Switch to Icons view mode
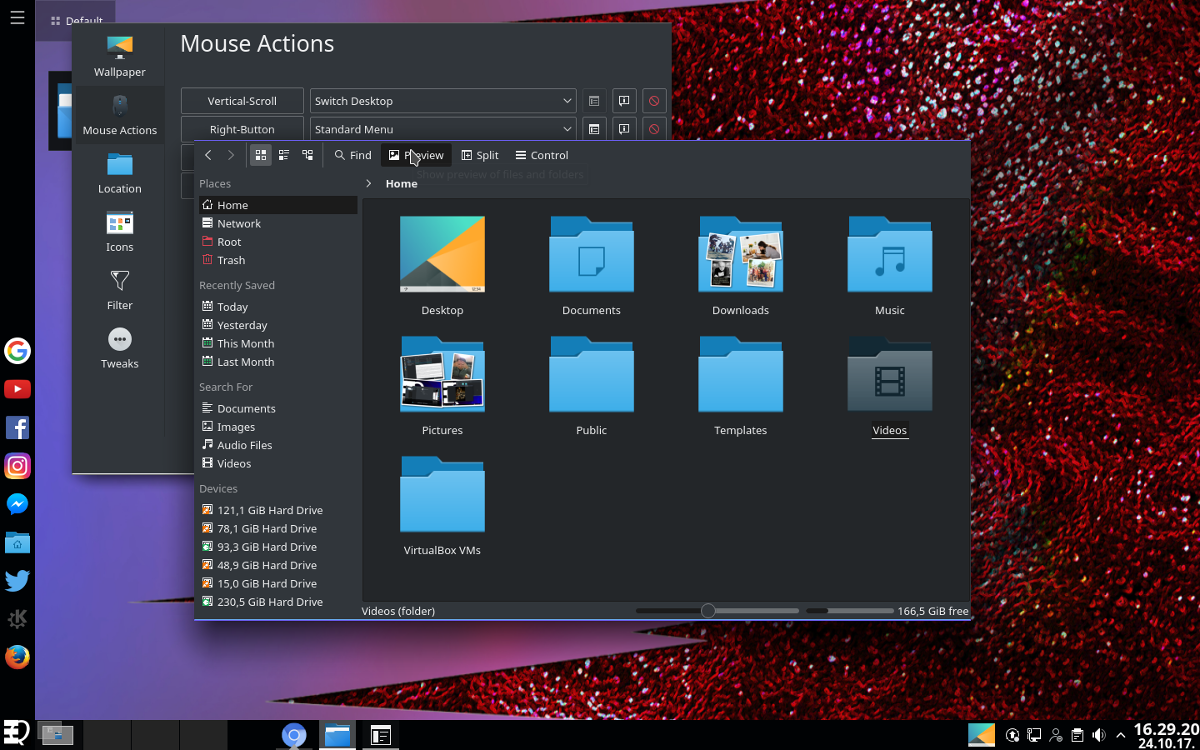This screenshot has height=750, width=1200. 260,155
